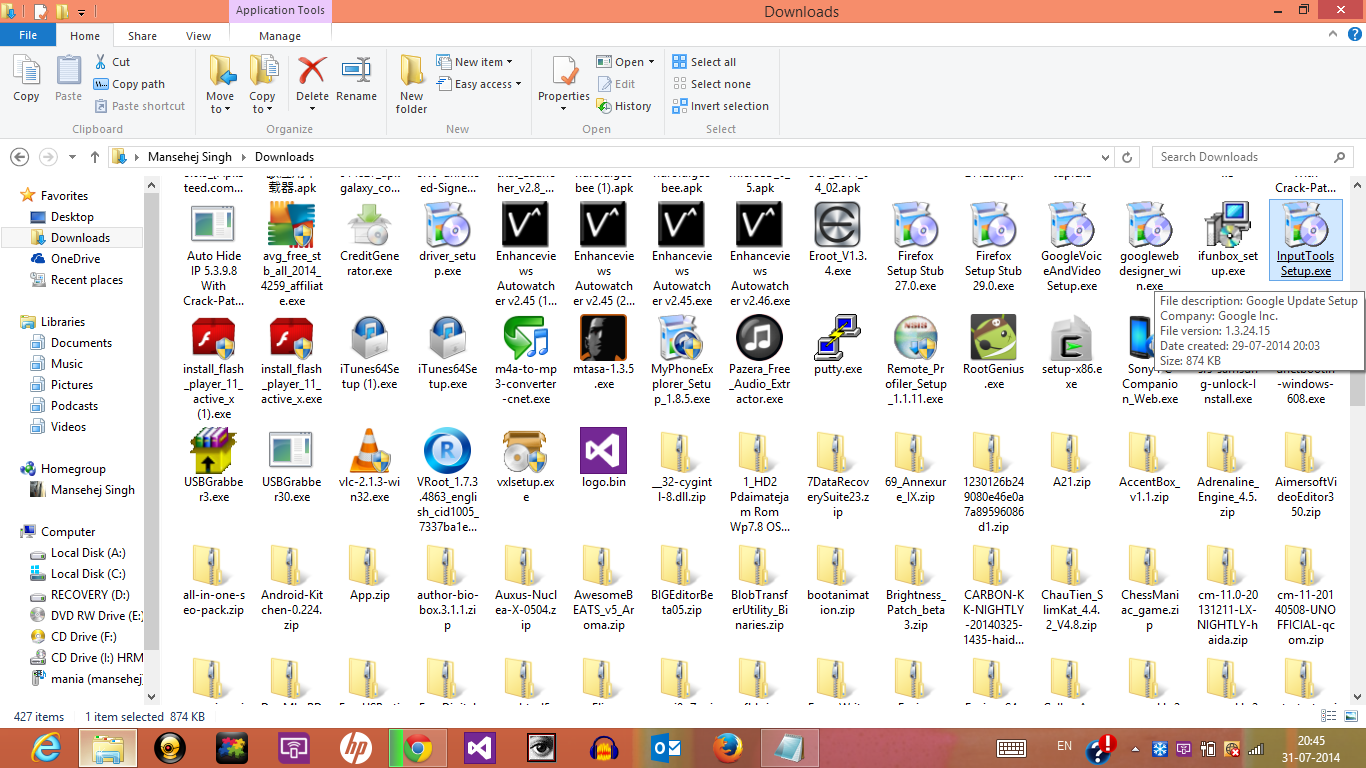Screen dimensions: 1366x768
Task: Open the Music library in the sidebar
Action: [67, 364]
